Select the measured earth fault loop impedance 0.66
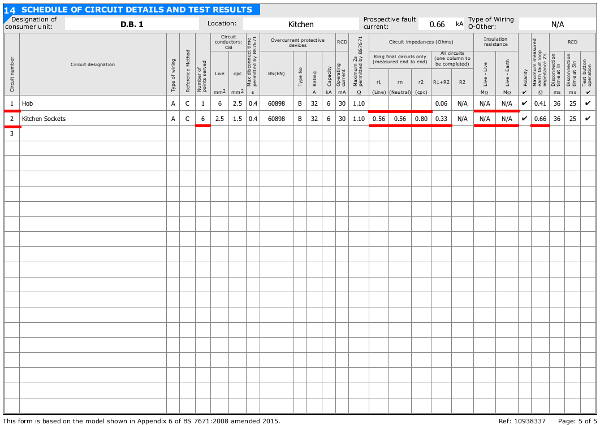 point(540,118)
